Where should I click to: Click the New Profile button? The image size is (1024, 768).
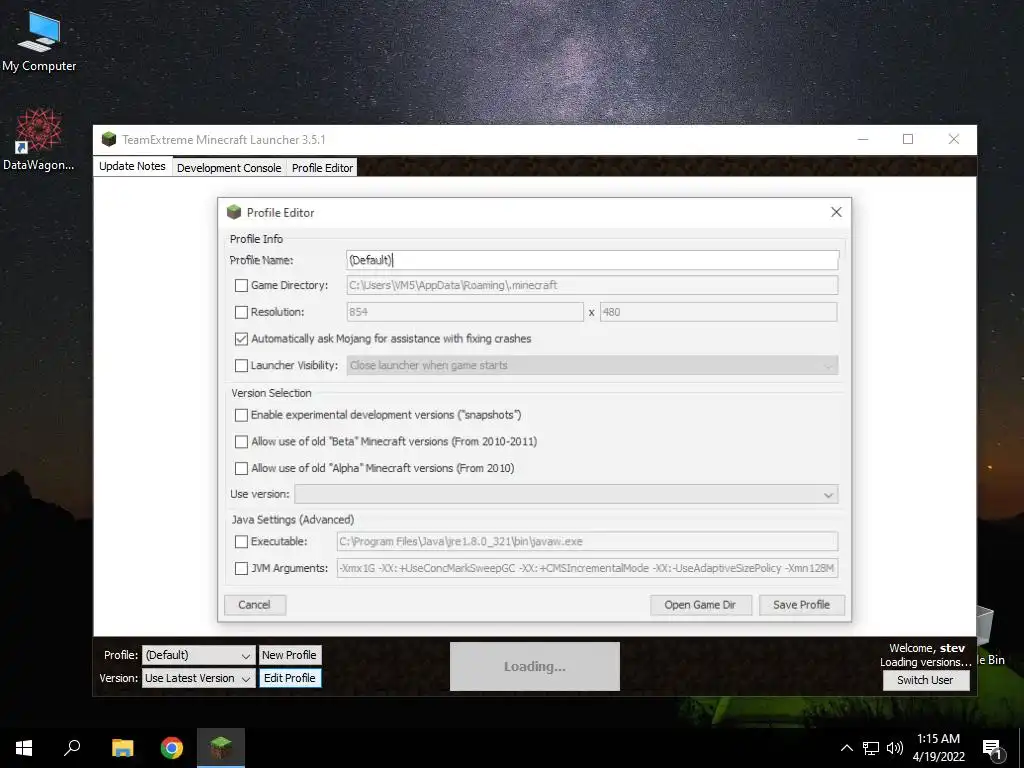coord(289,655)
